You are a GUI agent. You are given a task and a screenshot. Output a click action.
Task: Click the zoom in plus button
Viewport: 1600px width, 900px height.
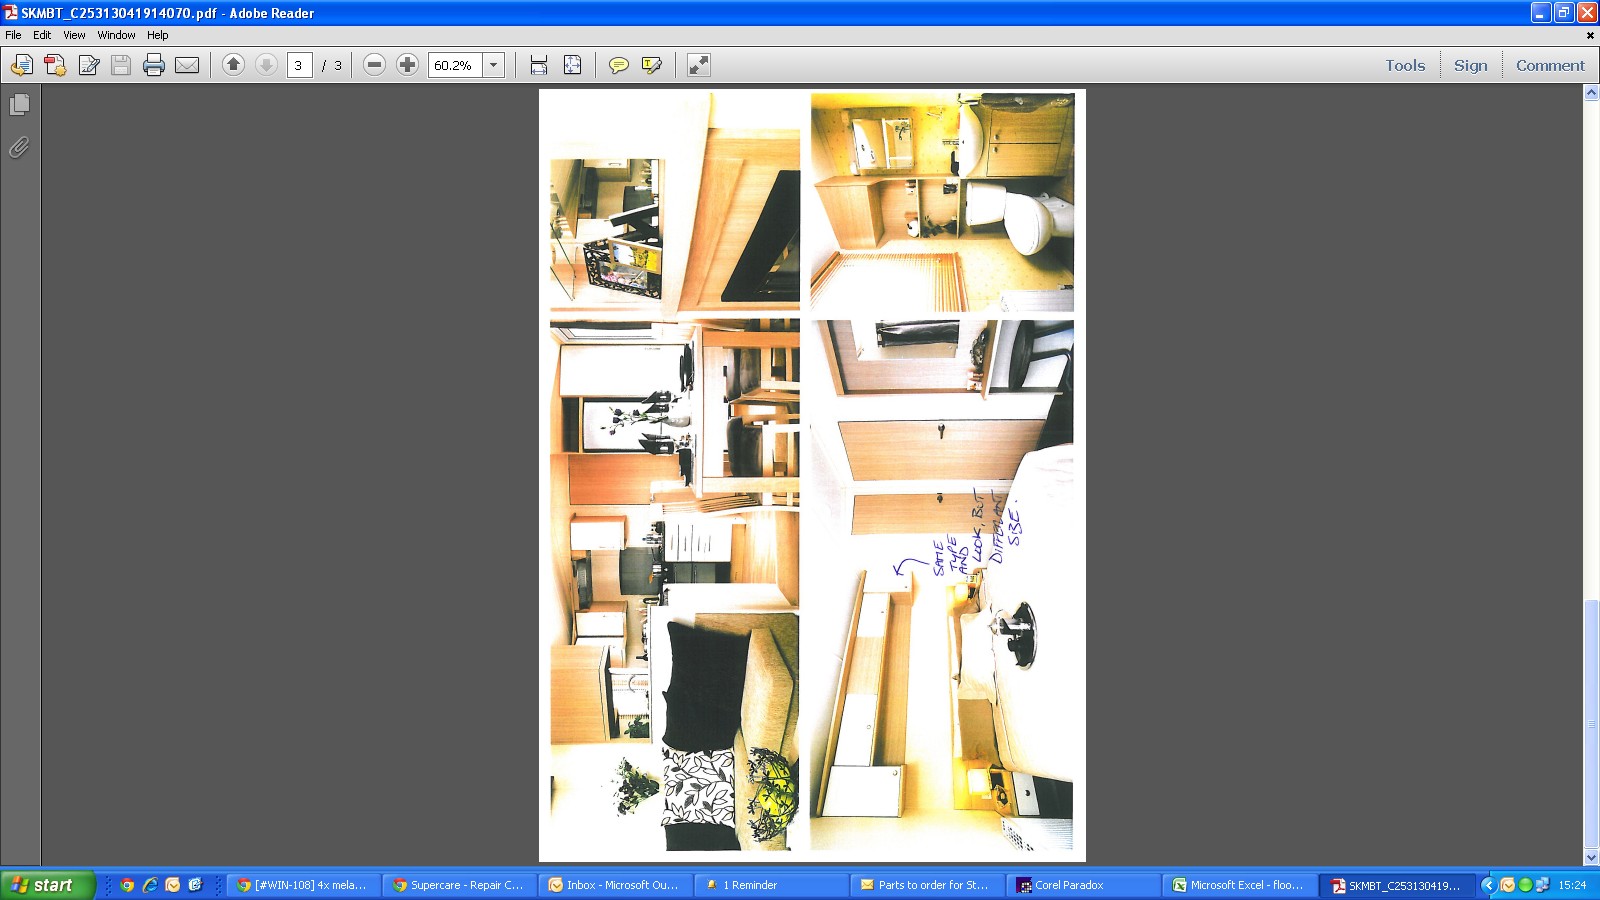click(x=407, y=65)
